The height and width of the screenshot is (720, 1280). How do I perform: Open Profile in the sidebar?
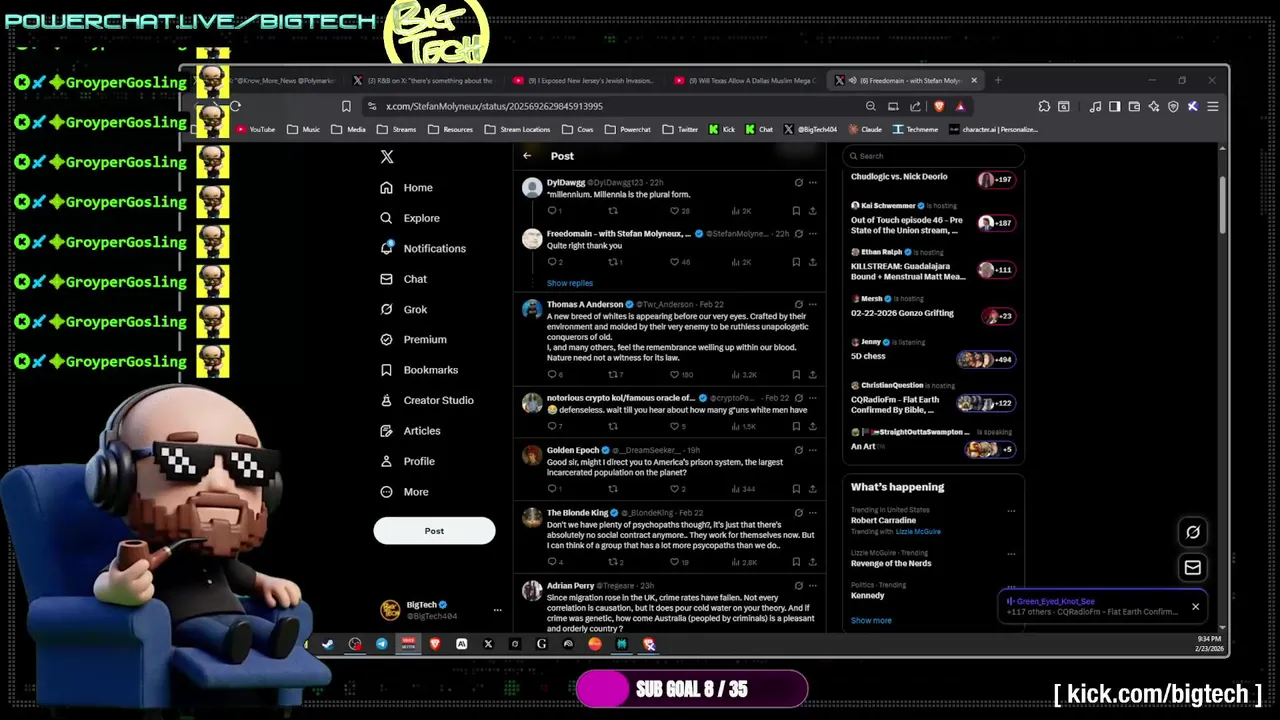[407, 461]
